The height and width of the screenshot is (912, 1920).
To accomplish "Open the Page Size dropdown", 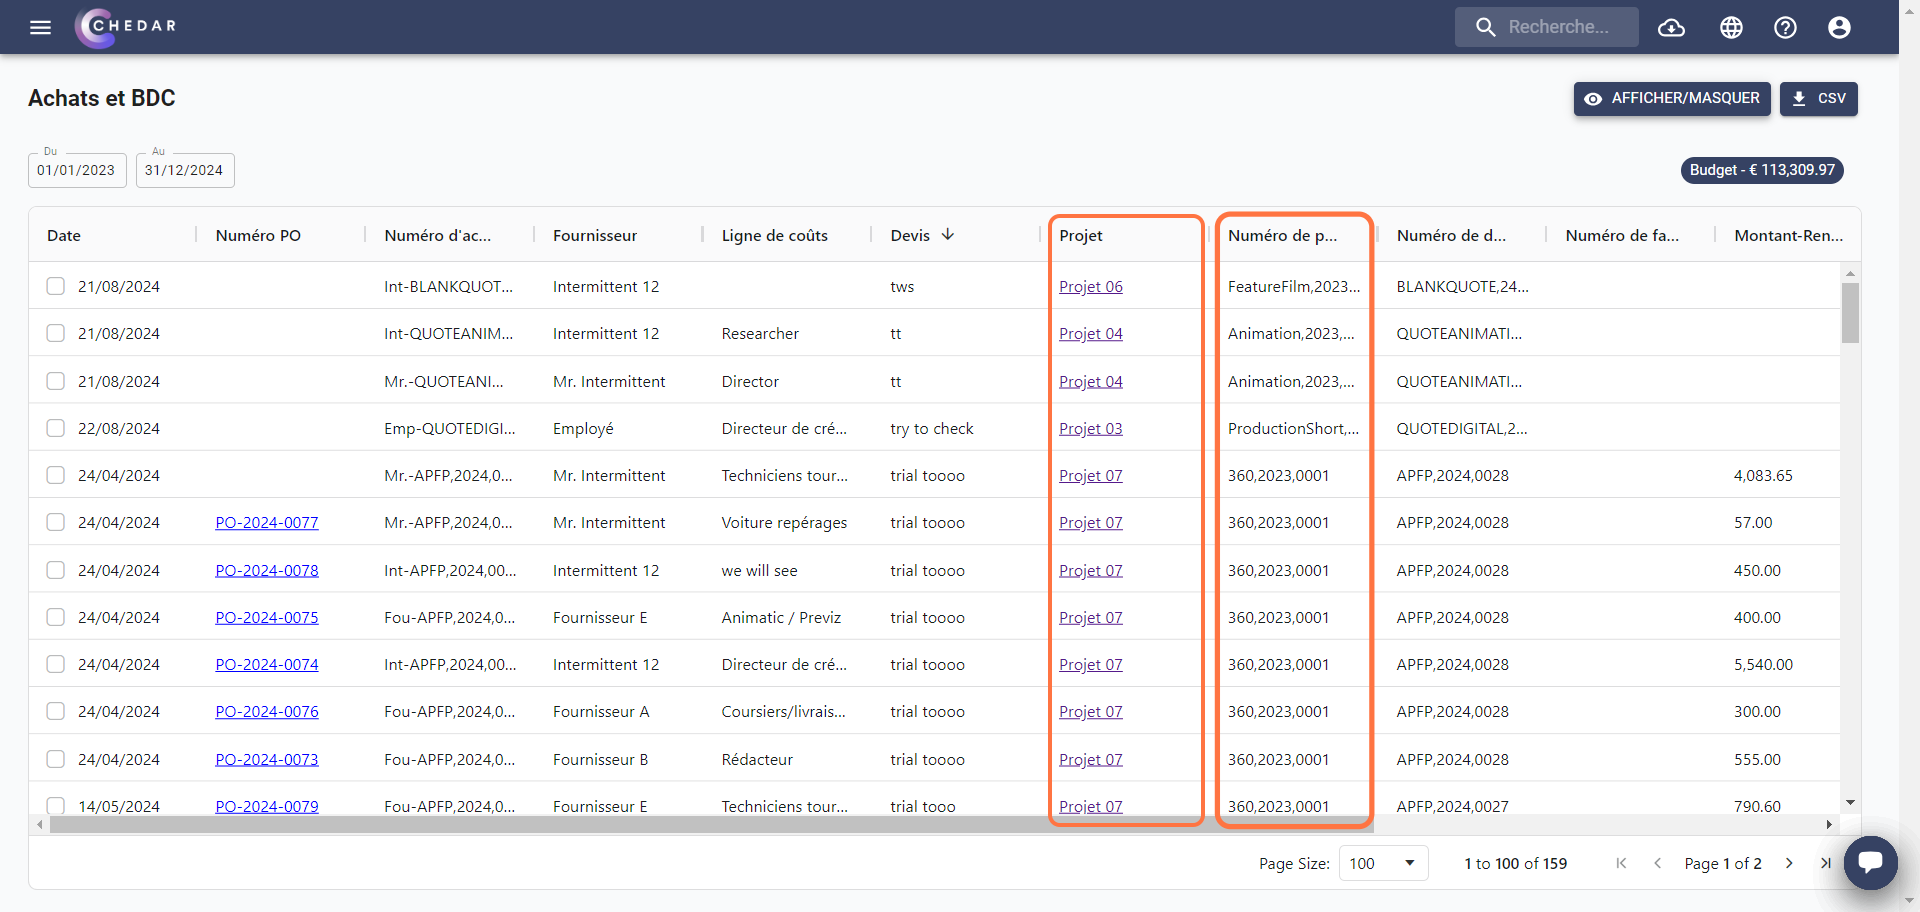I will click(x=1383, y=863).
